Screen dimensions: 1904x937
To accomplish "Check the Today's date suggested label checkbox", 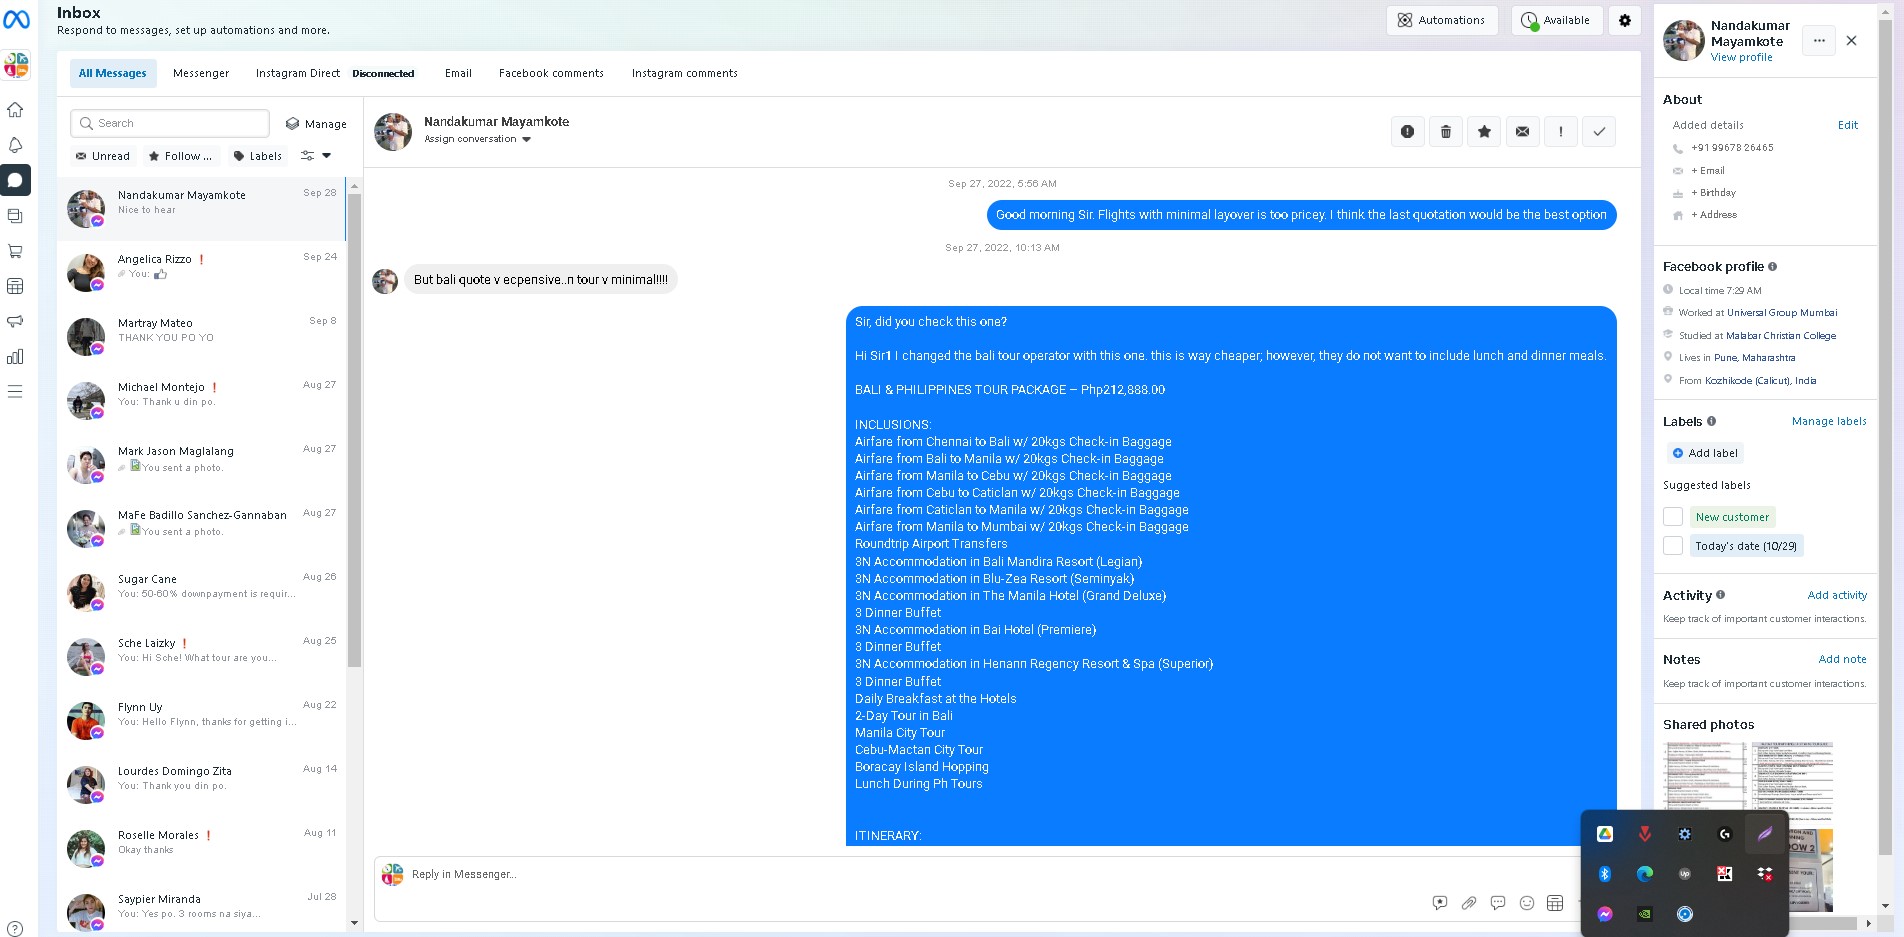I will click(x=1673, y=546).
